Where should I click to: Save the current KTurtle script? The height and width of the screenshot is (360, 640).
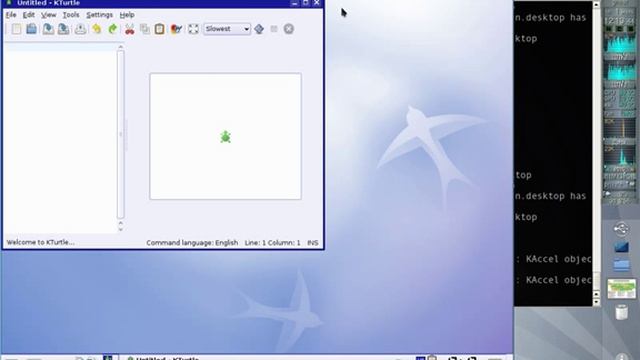[48, 29]
